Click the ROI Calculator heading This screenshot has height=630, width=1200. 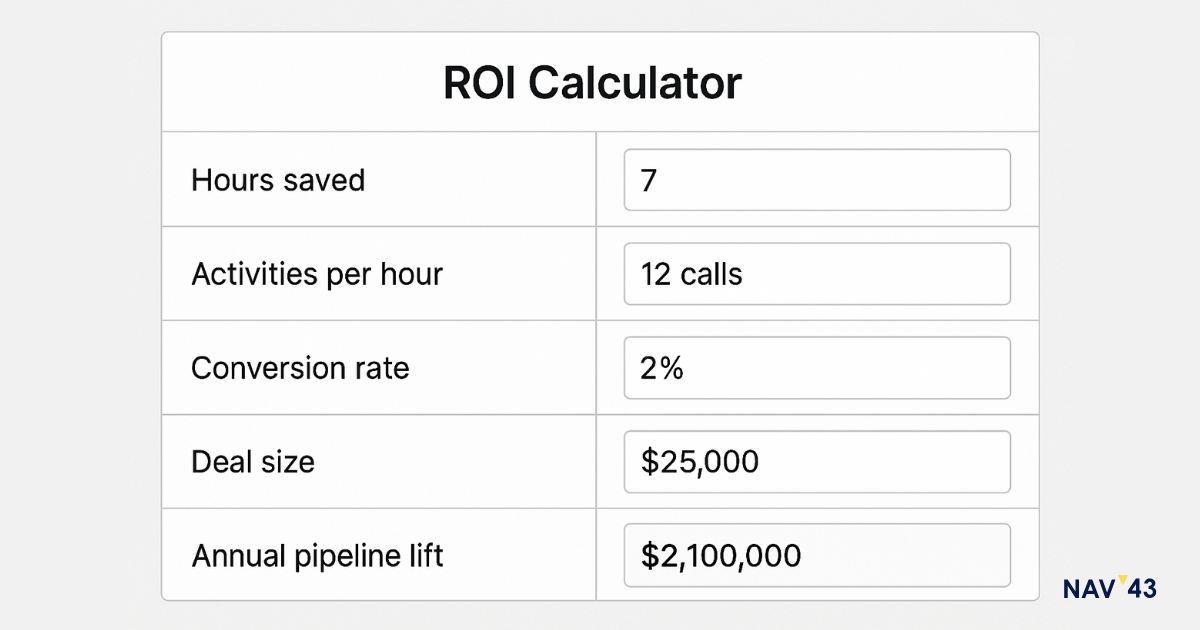[x=593, y=83]
